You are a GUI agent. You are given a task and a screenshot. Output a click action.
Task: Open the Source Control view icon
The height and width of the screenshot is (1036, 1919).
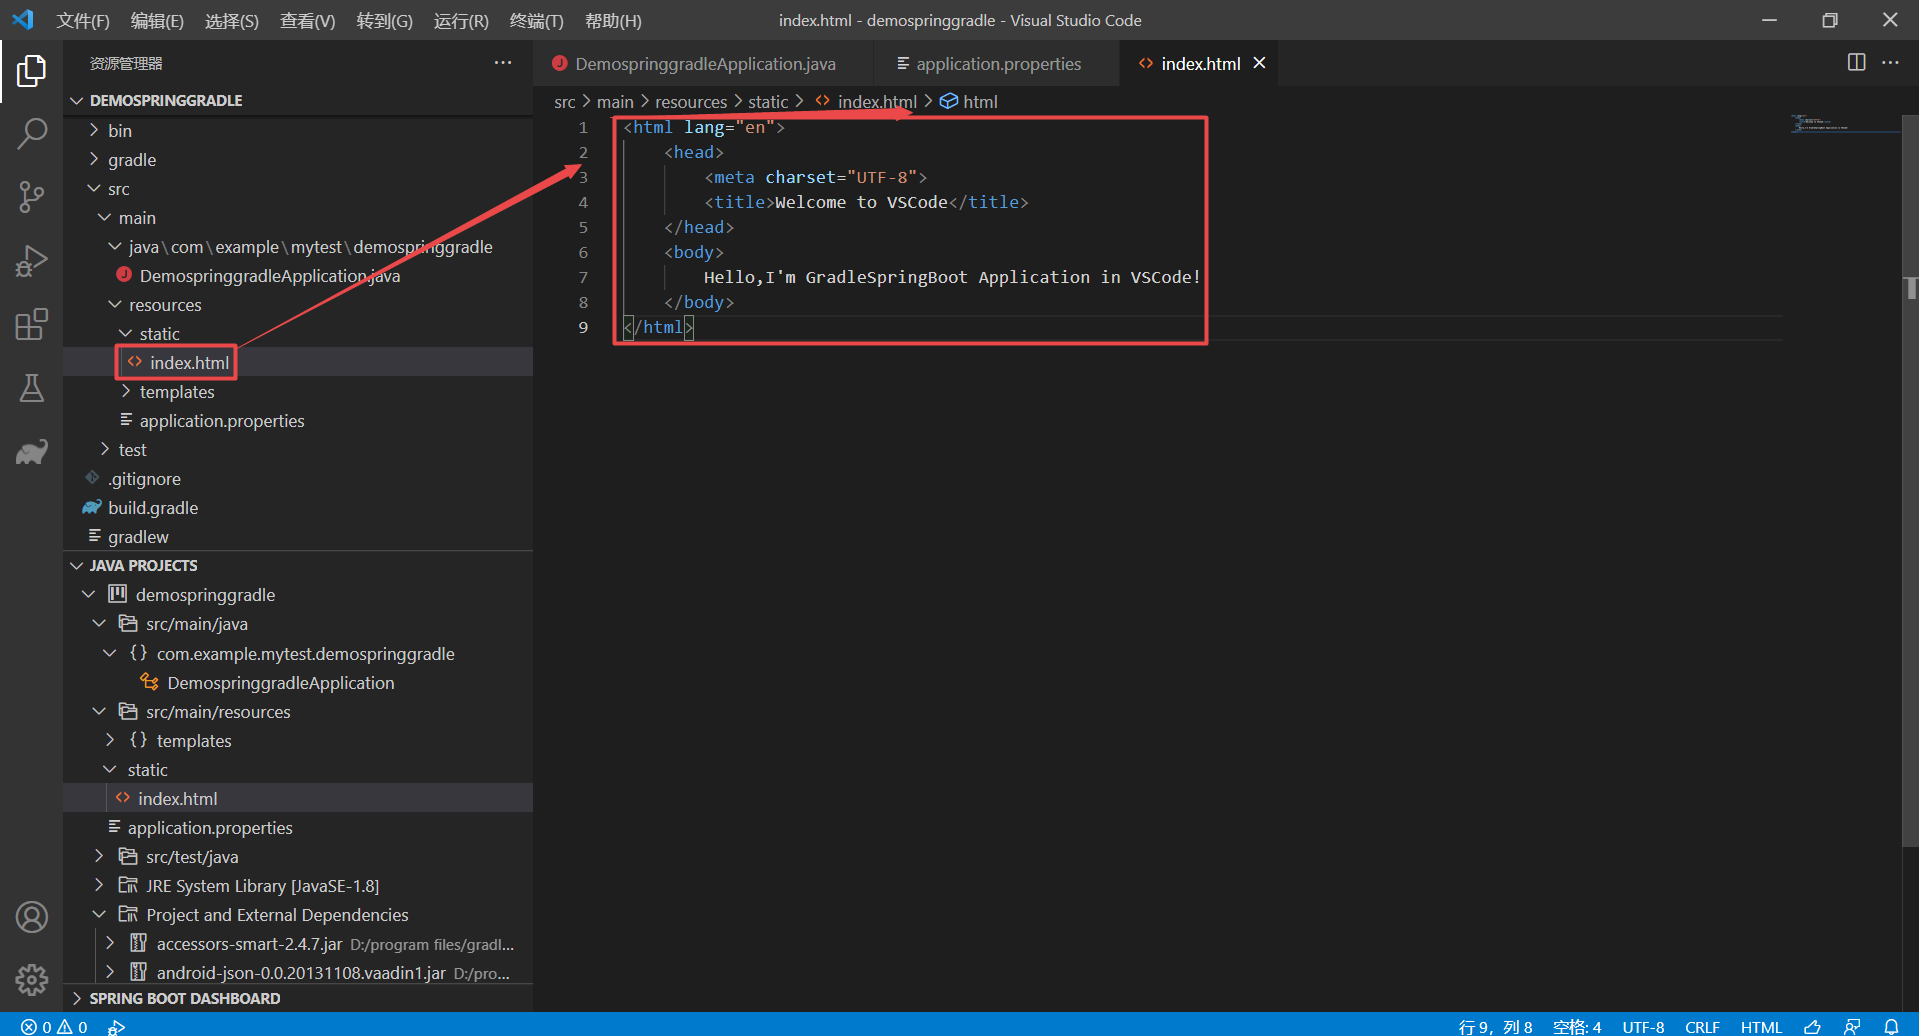(31, 197)
